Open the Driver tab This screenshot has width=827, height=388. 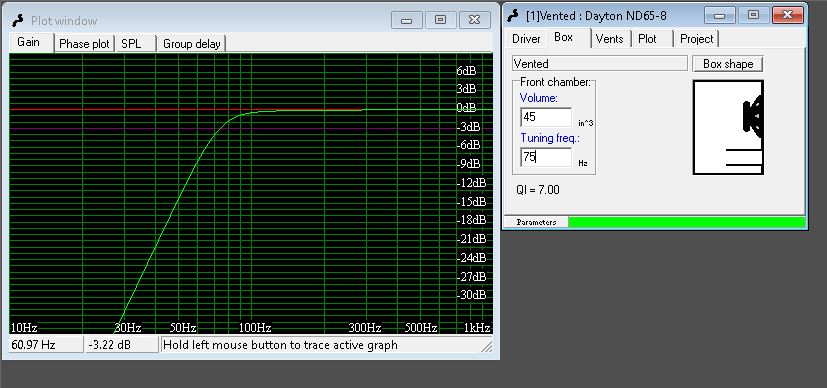click(526, 39)
